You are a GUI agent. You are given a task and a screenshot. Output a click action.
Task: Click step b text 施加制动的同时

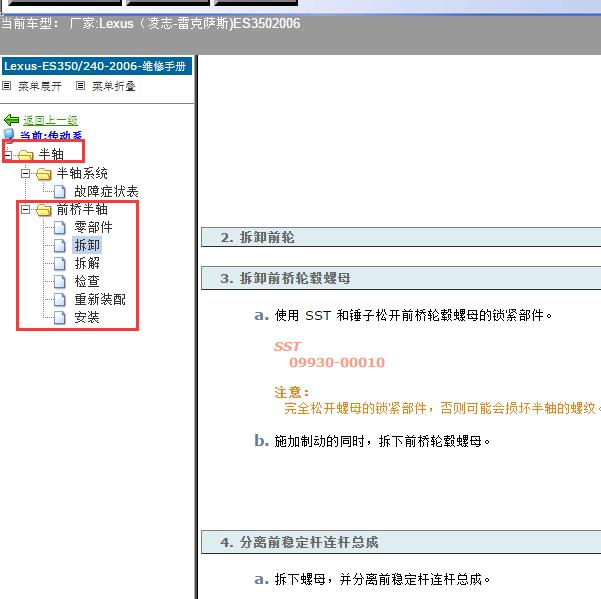383,441
